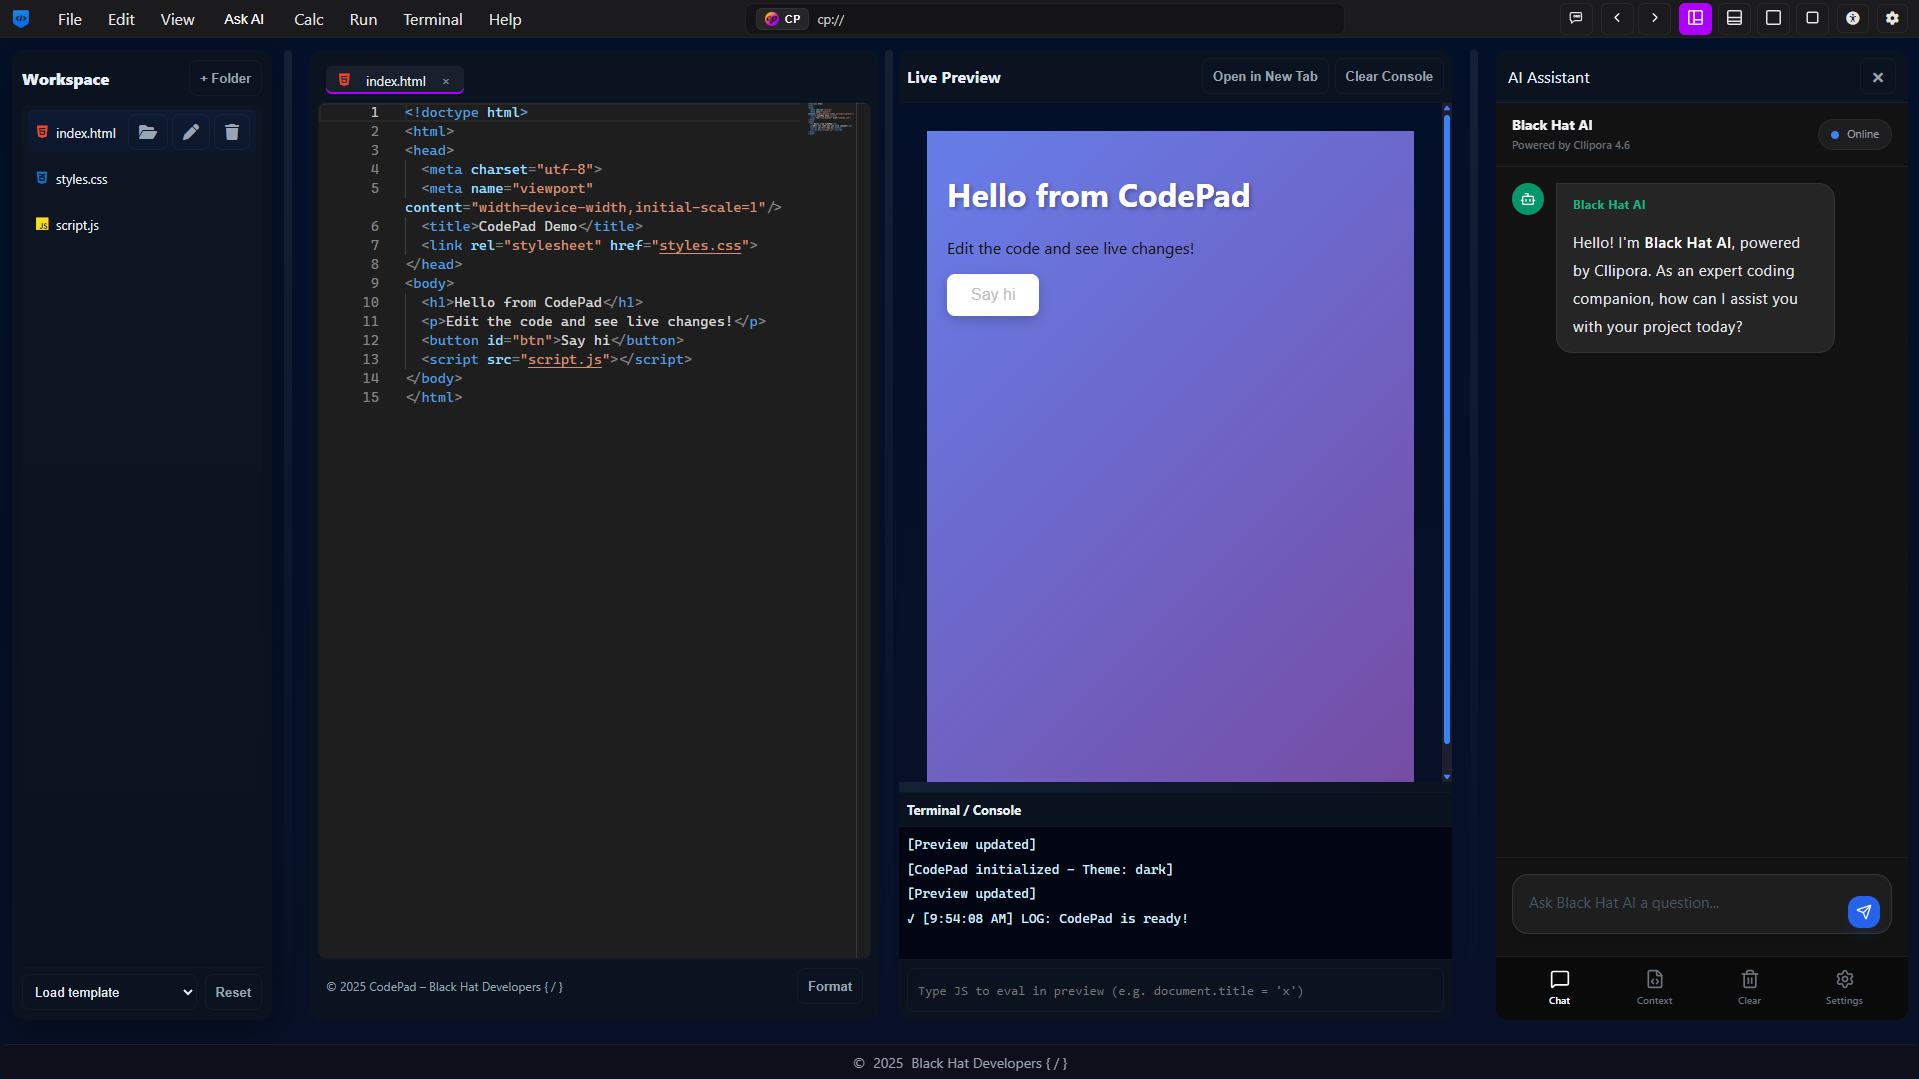
Task: Open the accessibility options icon
Action: coord(1852,18)
